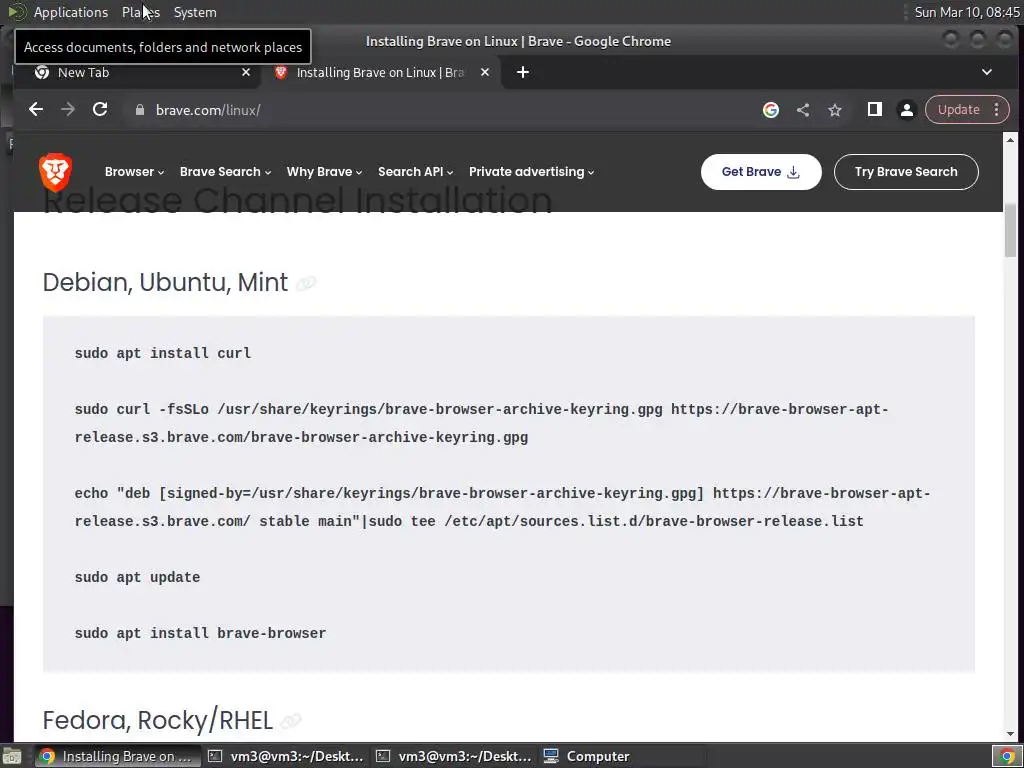Viewport: 1024px width, 768px height.
Task: Expand the Browser menu
Action: (134, 172)
